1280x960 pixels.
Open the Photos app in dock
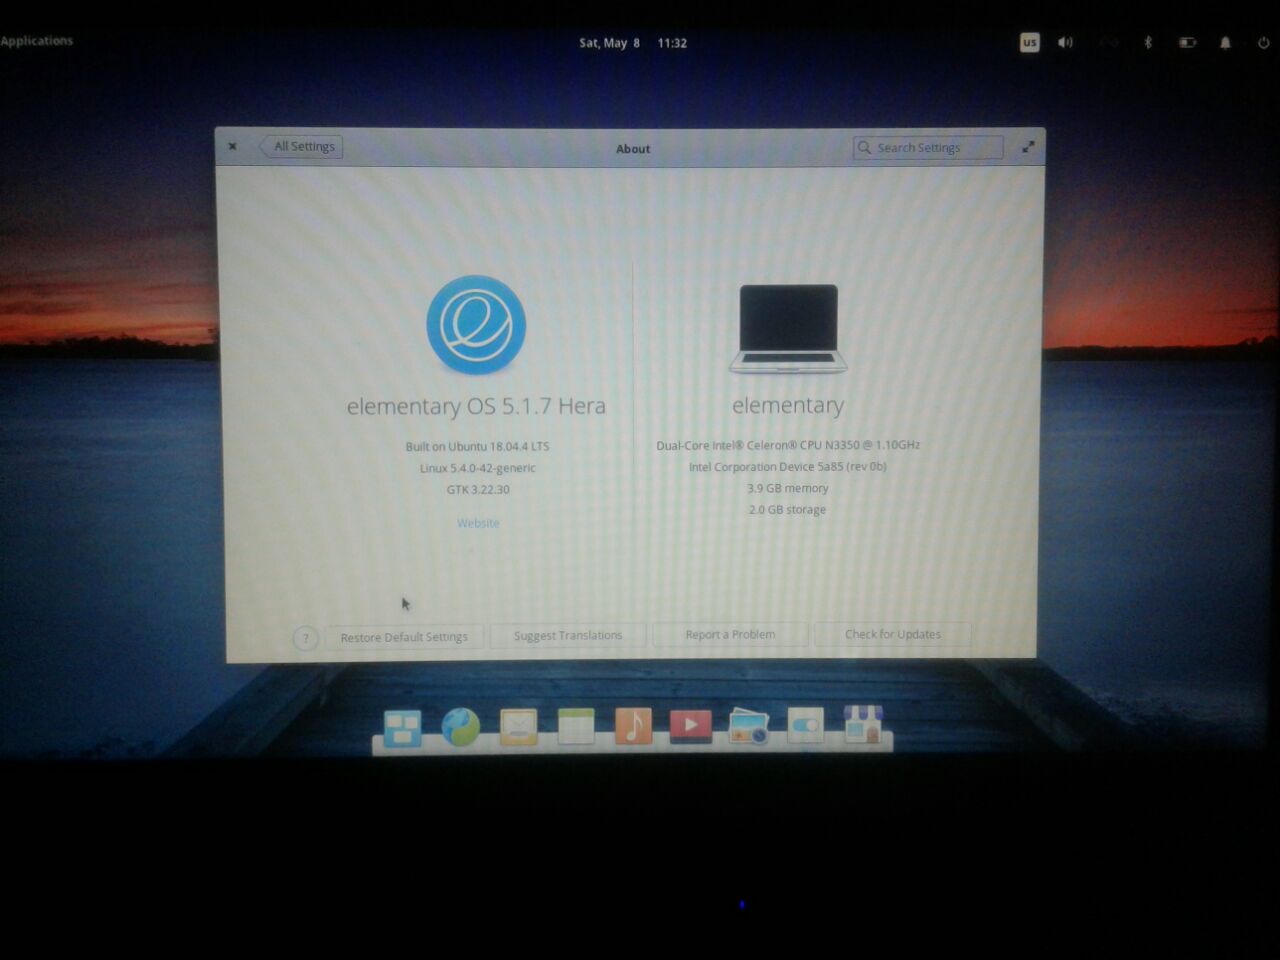(748, 727)
